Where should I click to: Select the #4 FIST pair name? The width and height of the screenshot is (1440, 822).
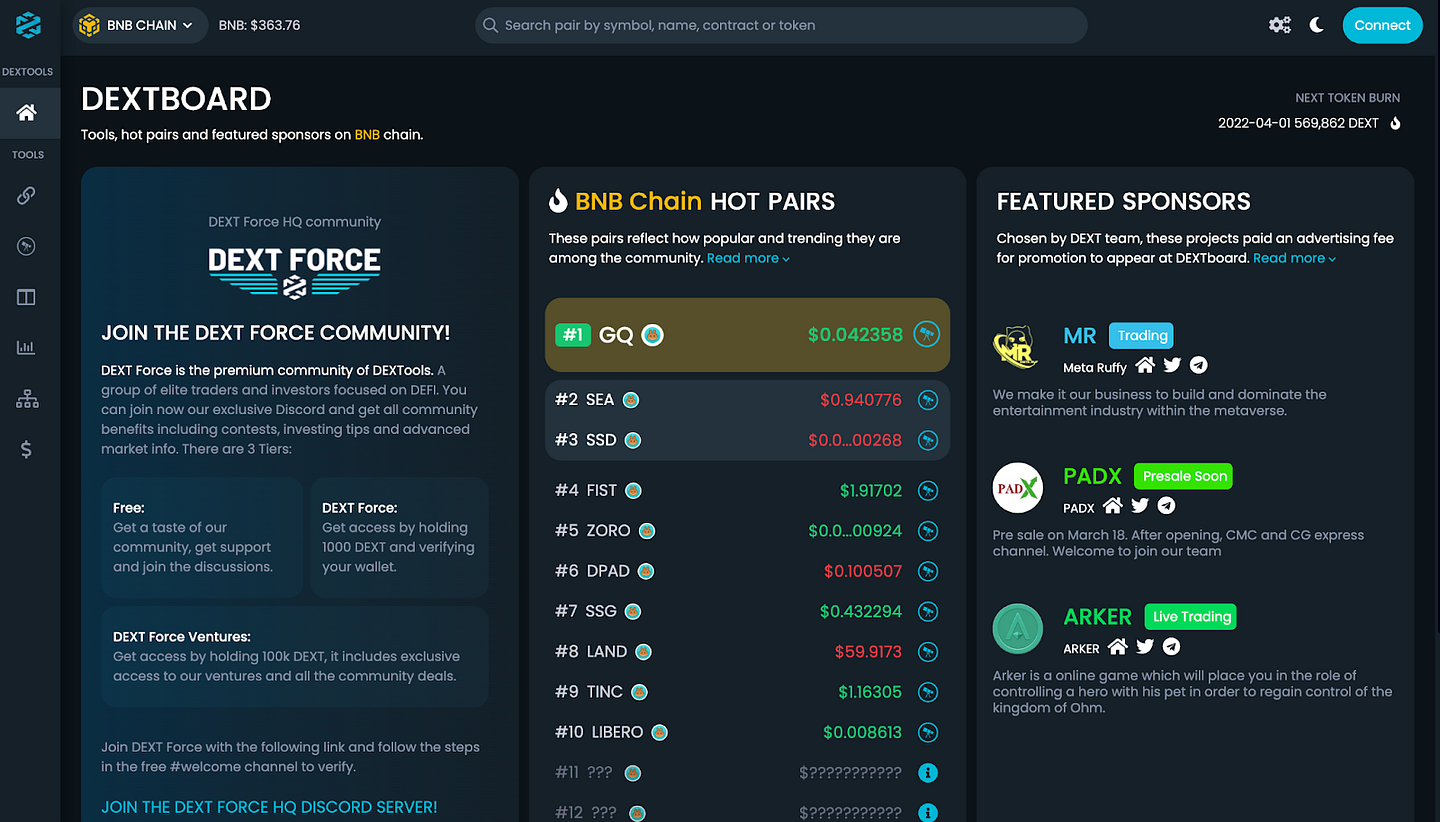pos(602,490)
